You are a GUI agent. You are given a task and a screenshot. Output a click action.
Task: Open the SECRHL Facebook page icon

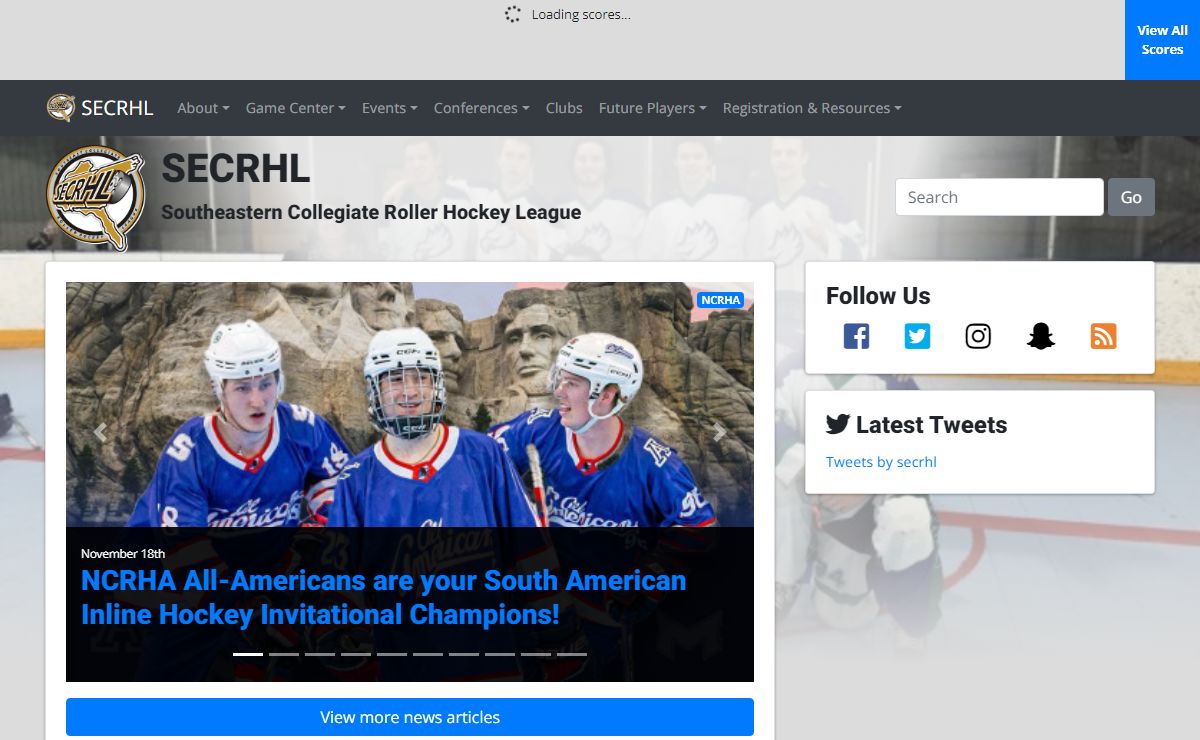856,336
